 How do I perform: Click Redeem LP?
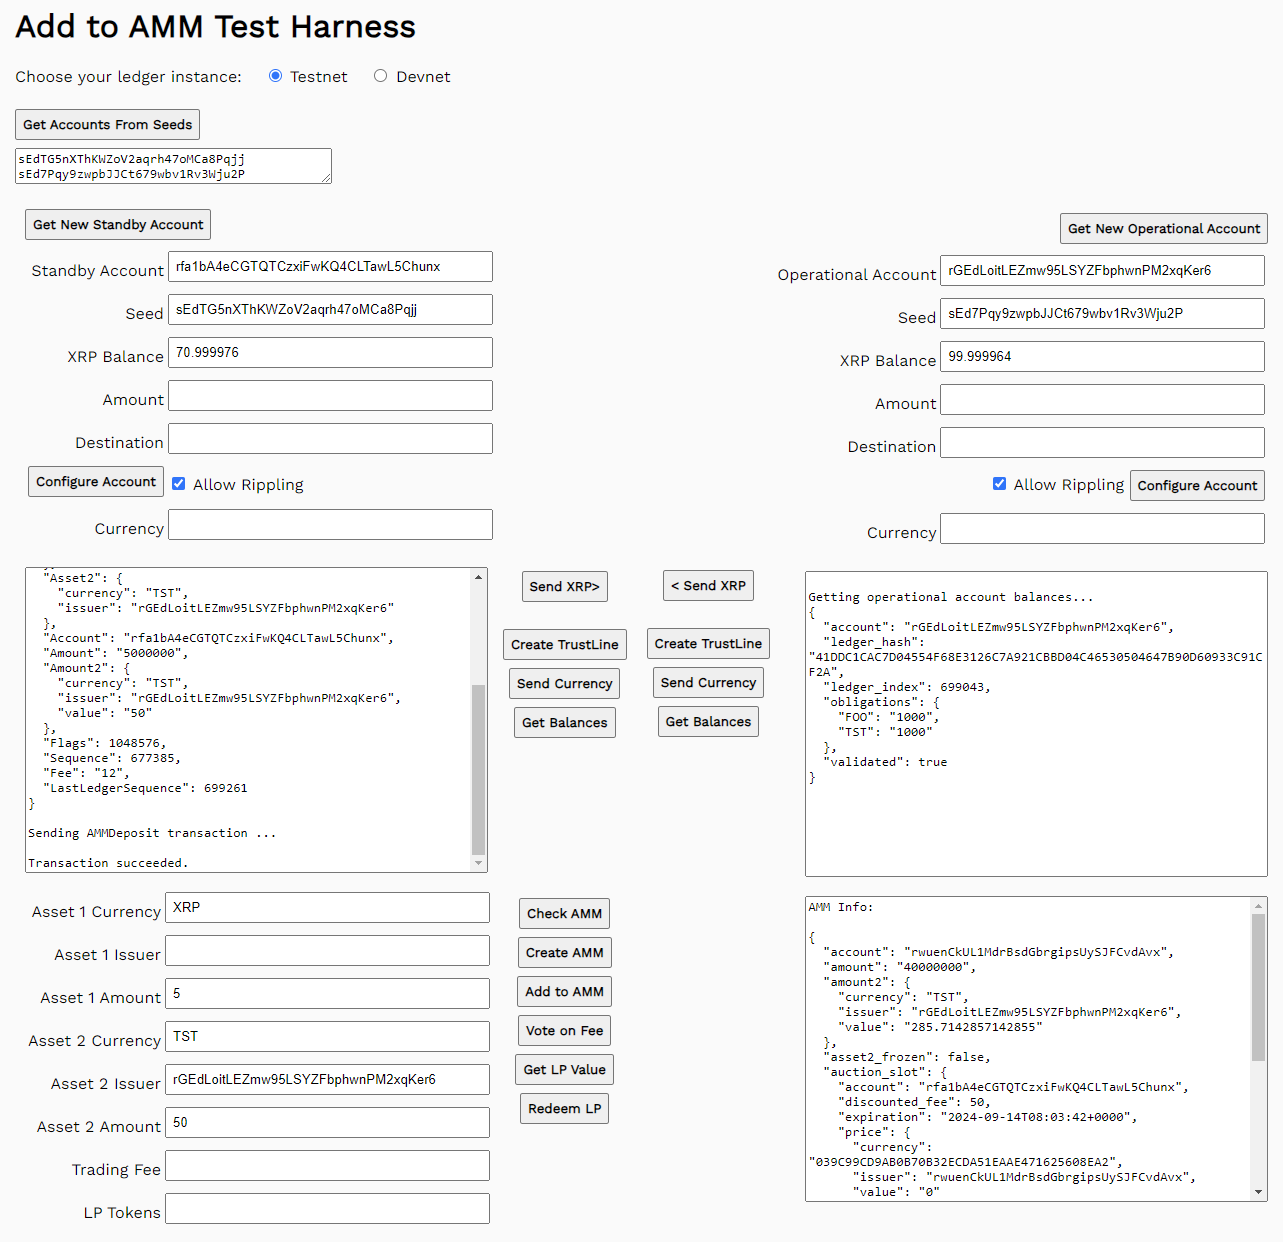pyautogui.click(x=564, y=1108)
